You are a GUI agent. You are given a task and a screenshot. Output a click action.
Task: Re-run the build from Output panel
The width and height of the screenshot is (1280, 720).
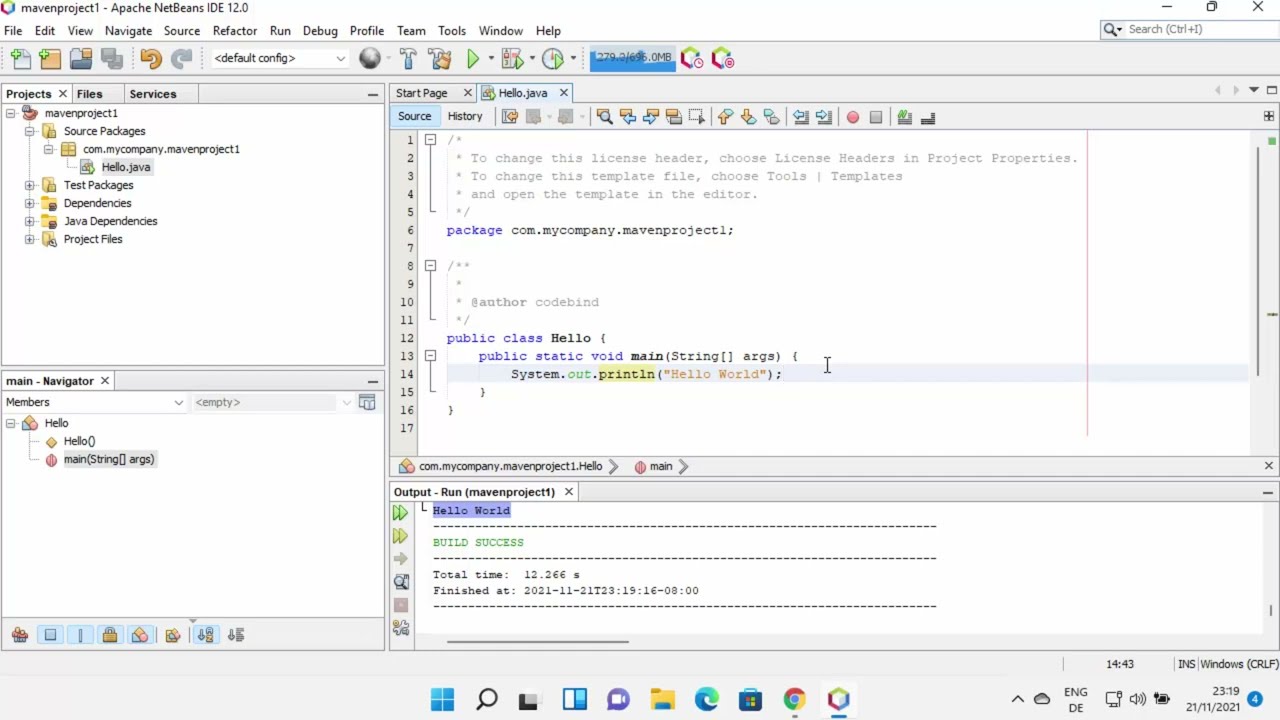400,513
